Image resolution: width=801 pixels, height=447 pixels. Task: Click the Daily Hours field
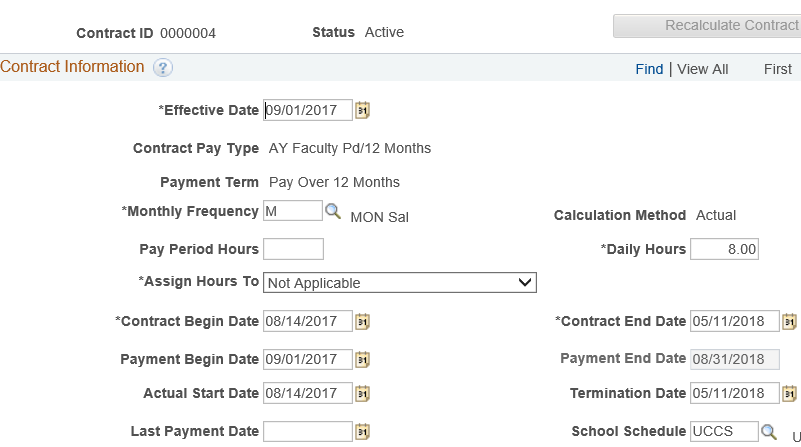[724, 249]
